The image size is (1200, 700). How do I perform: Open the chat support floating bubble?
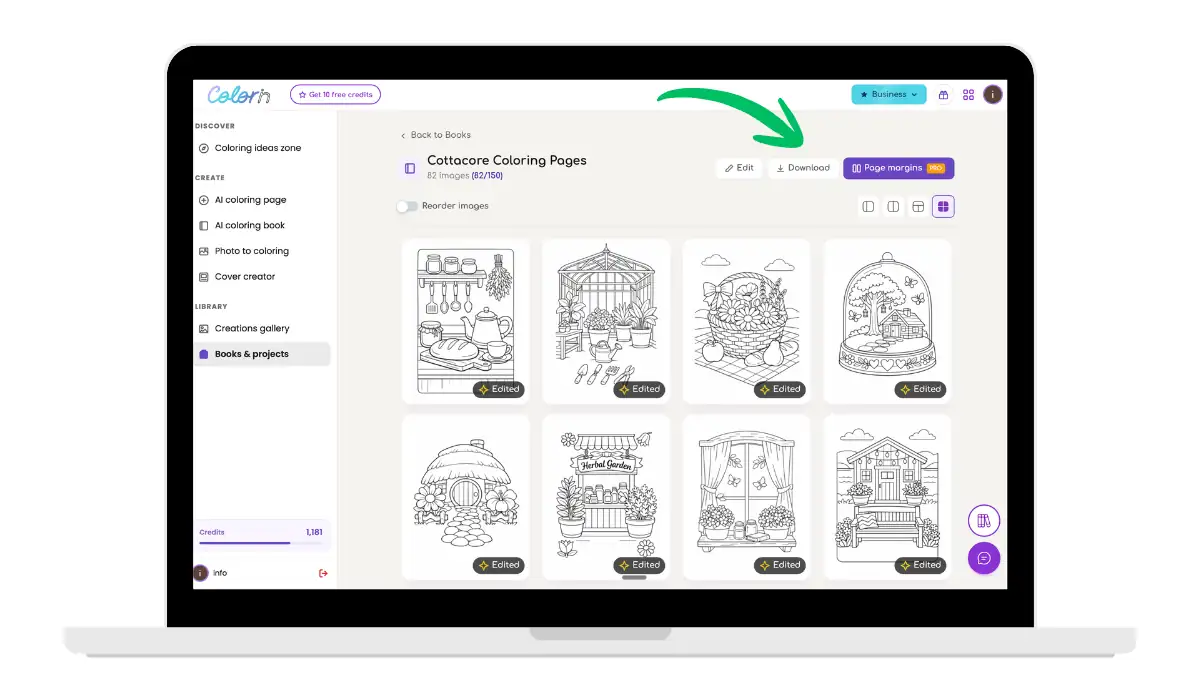[983, 558]
